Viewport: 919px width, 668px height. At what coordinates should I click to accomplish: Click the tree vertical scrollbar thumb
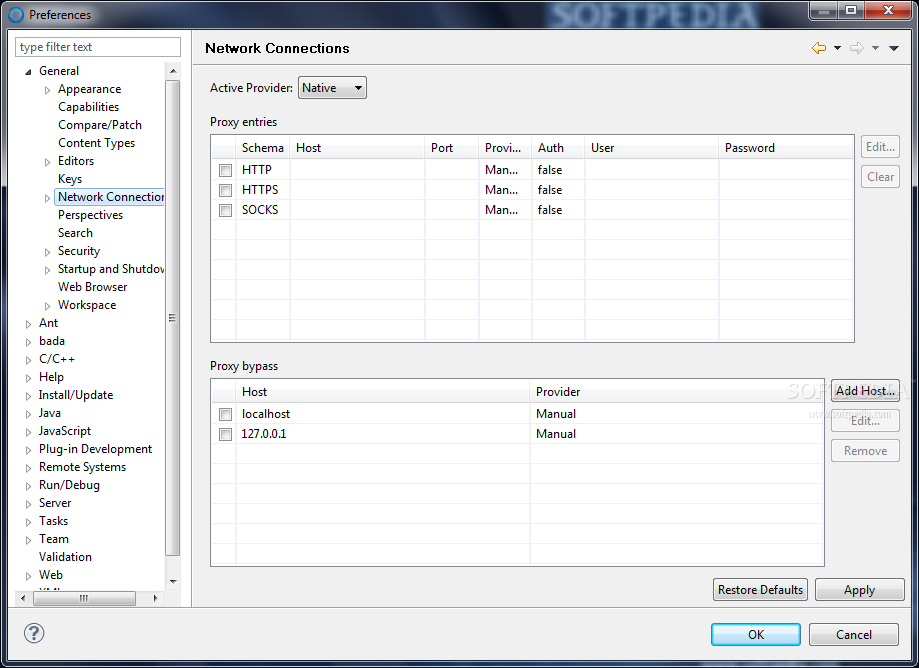[172, 318]
